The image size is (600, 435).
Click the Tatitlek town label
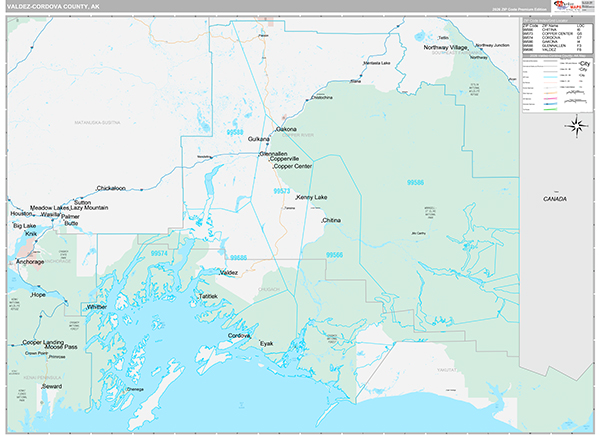[208, 297]
